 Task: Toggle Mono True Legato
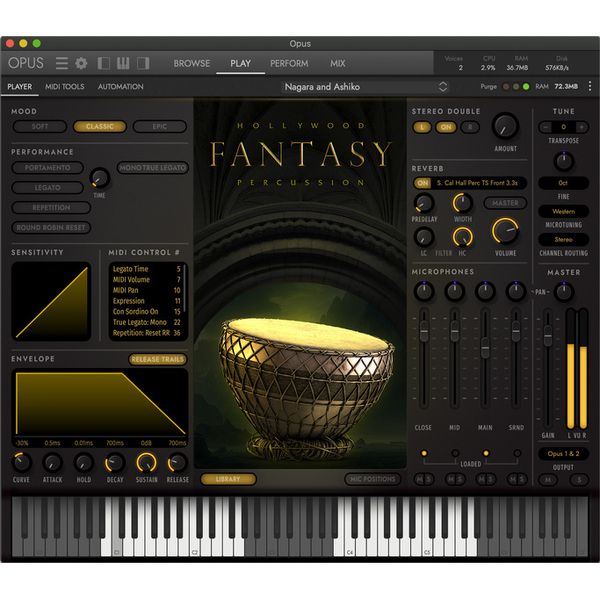pos(152,168)
